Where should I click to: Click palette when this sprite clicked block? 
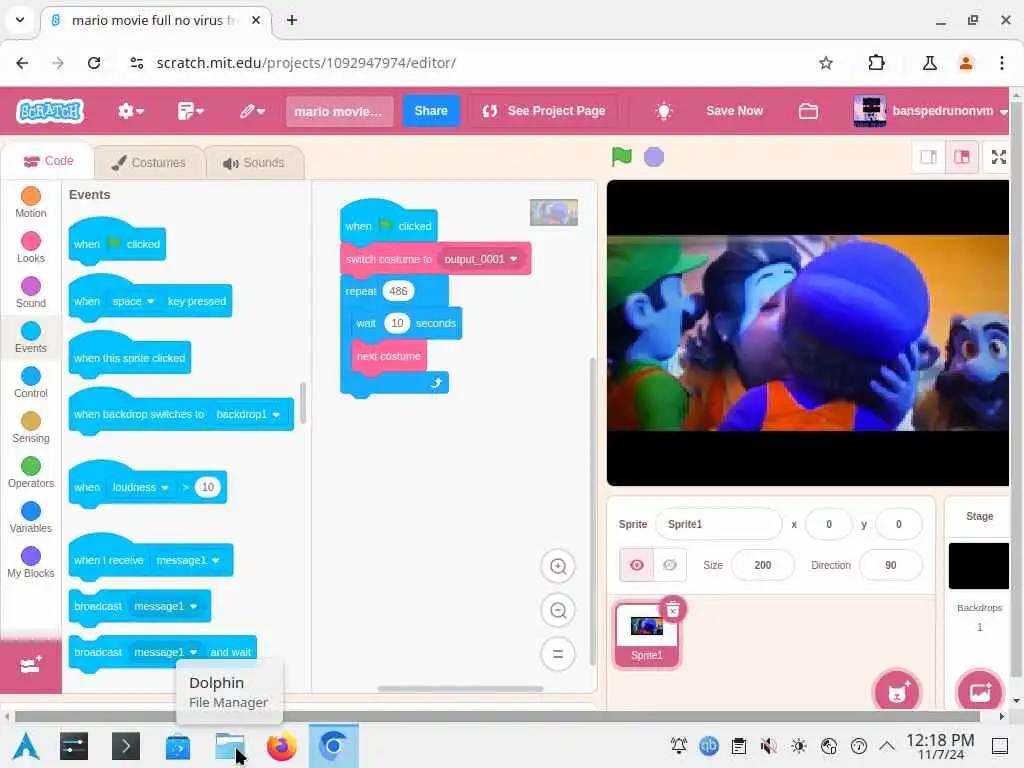[x=129, y=358]
